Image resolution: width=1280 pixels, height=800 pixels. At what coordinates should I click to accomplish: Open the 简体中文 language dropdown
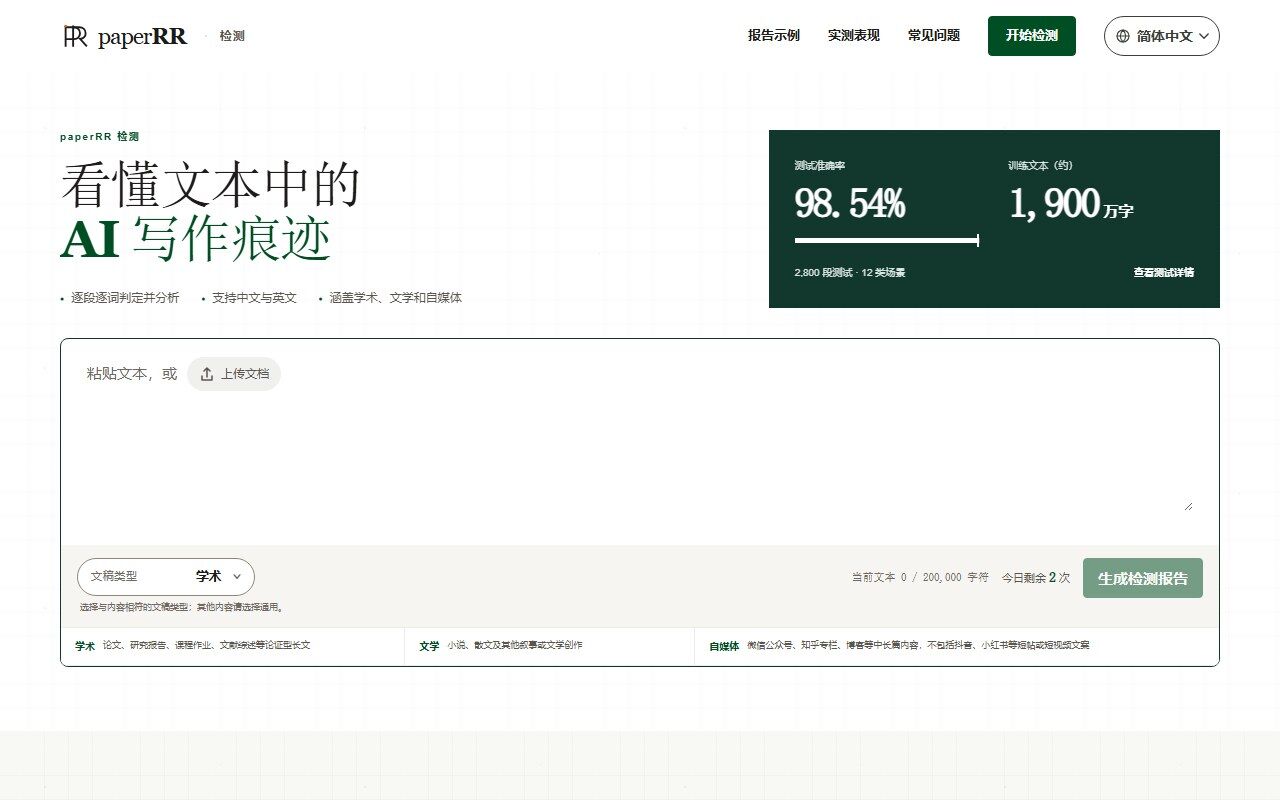tap(1161, 36)
